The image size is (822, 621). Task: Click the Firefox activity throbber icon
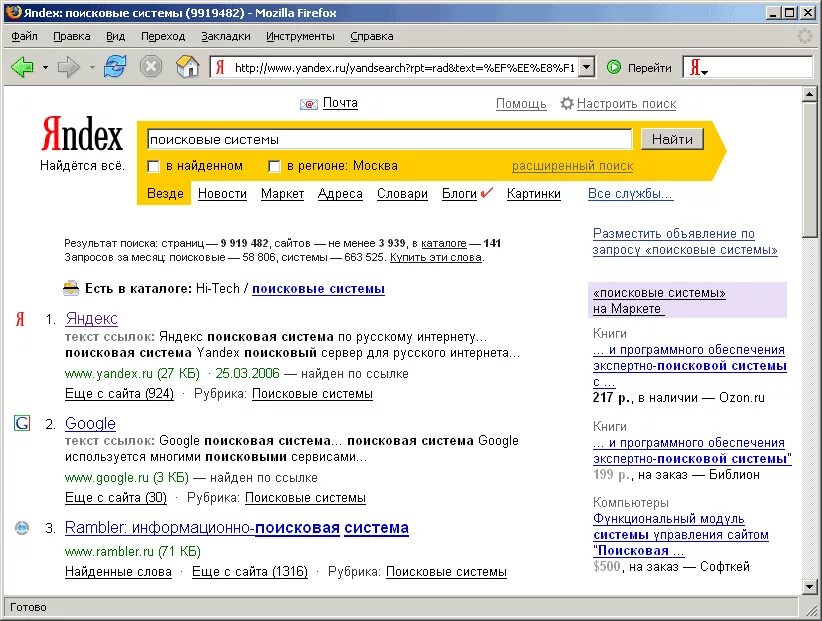(804, 36)
